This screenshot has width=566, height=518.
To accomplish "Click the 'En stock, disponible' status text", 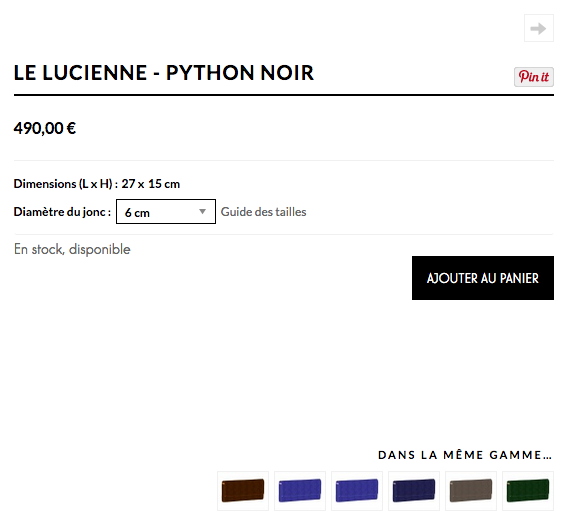I will pyautogui.click(x=72, y=249).
